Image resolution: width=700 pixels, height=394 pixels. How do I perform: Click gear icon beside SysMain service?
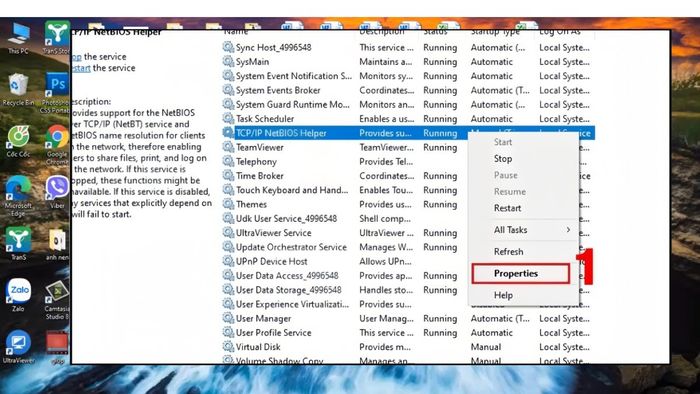click(x=228, y=62)
